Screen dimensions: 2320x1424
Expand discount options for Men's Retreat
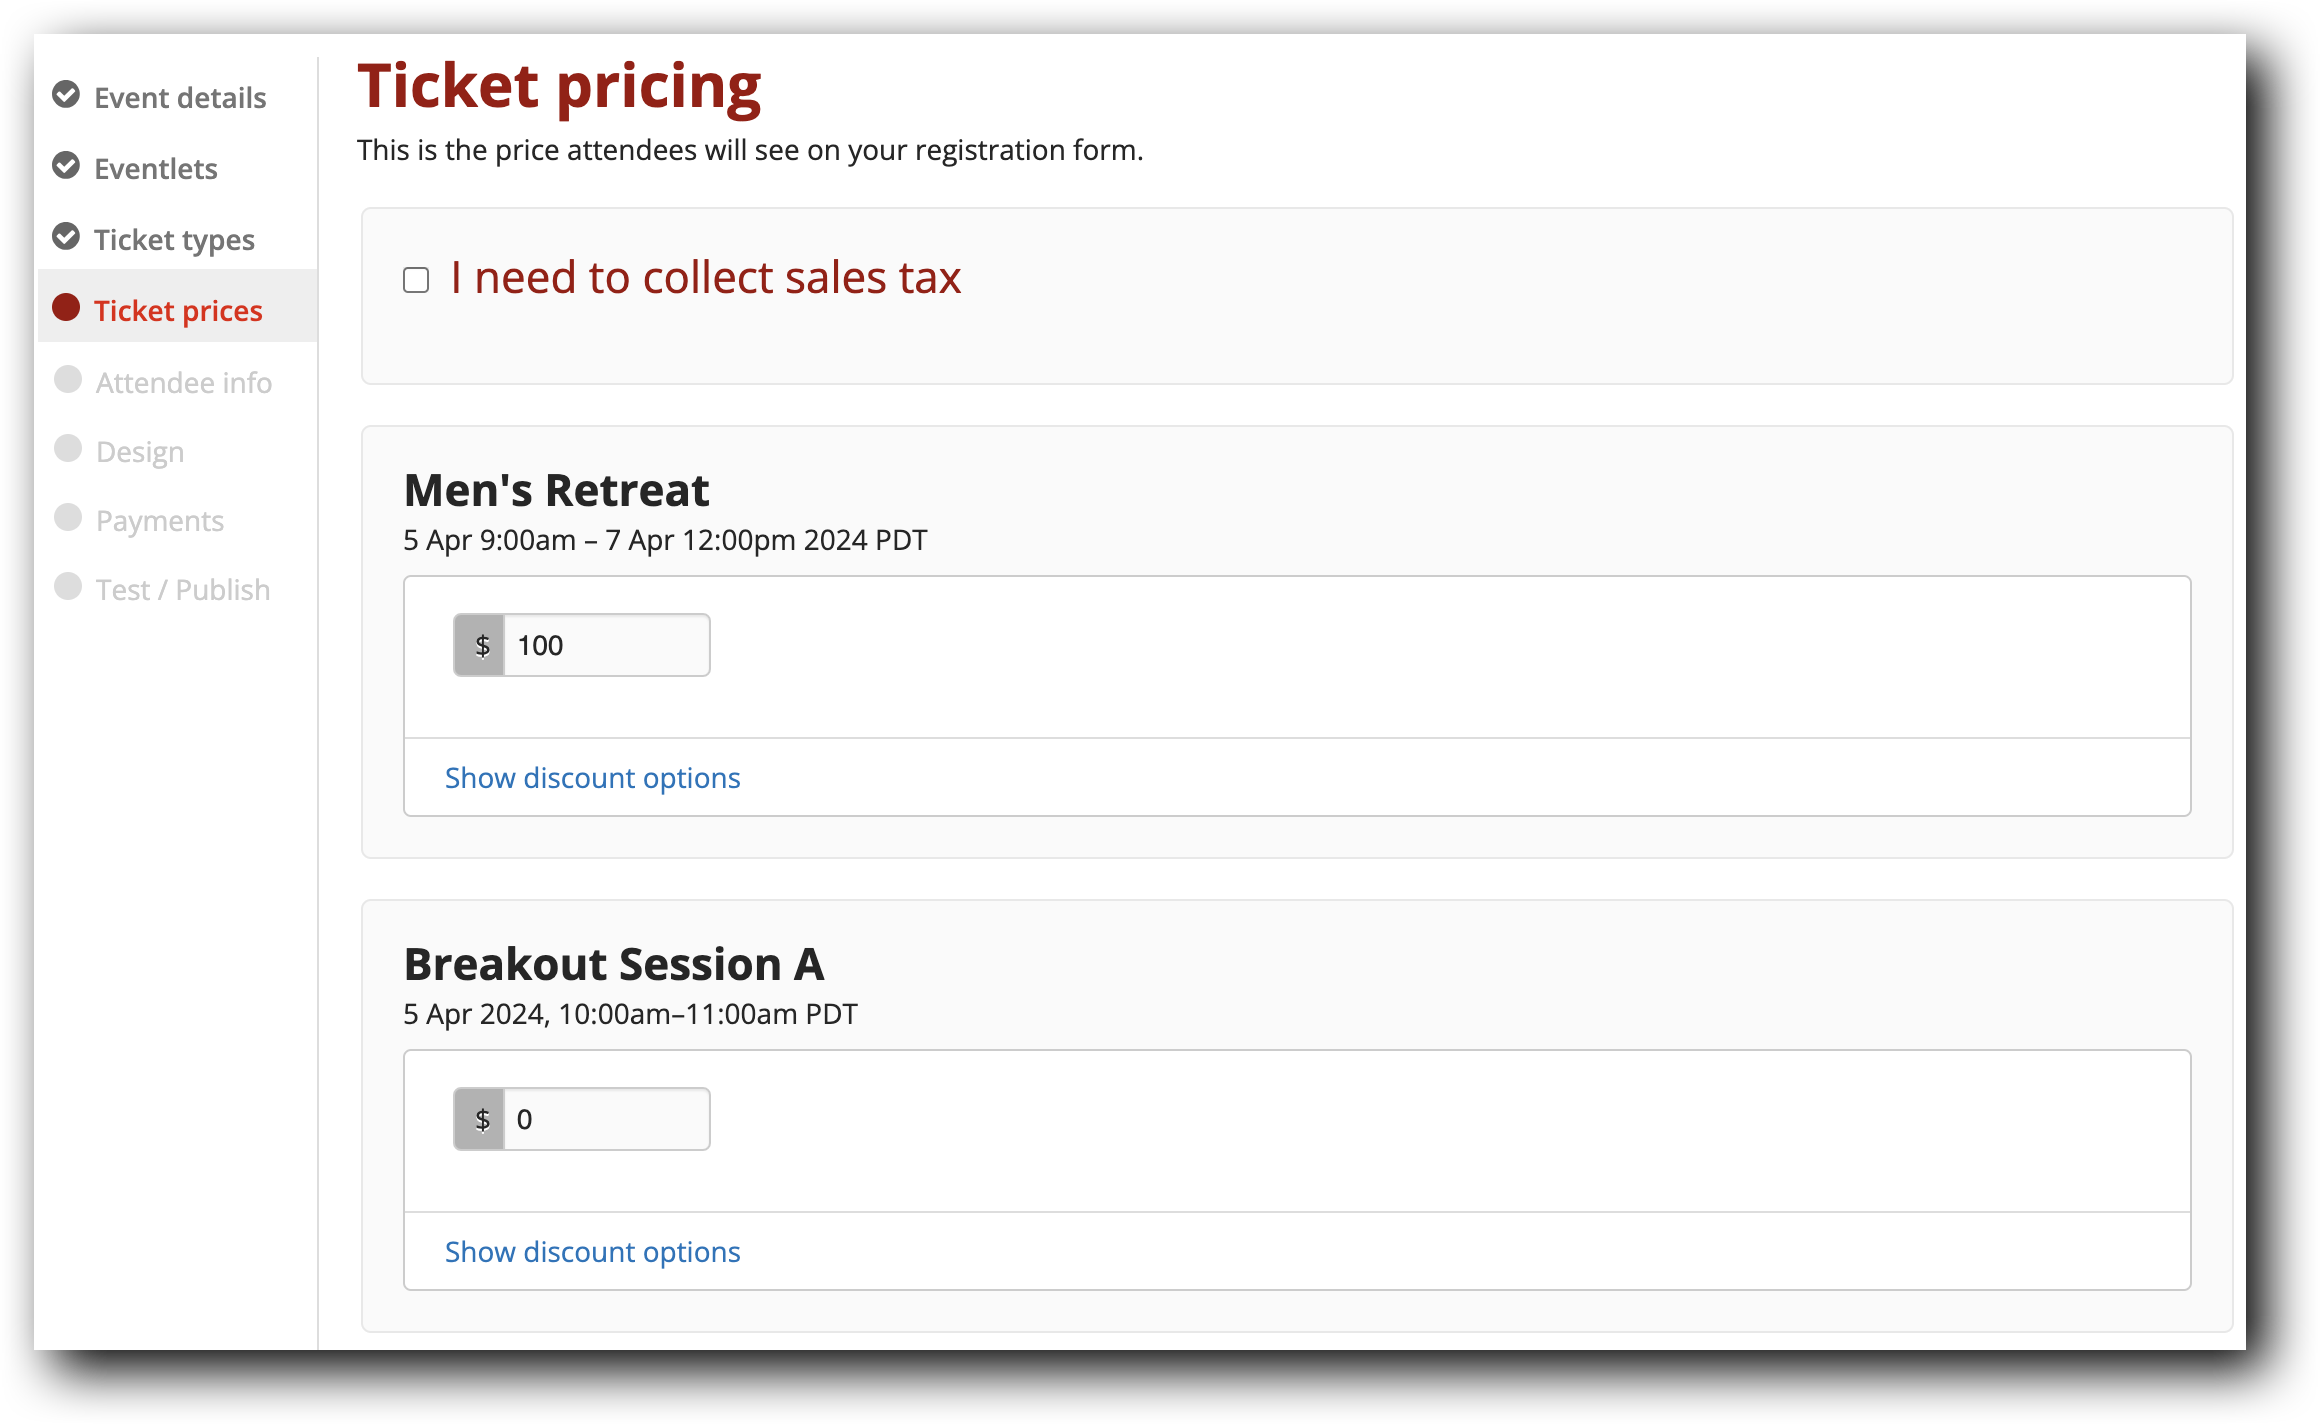click(x=592, y=777)
